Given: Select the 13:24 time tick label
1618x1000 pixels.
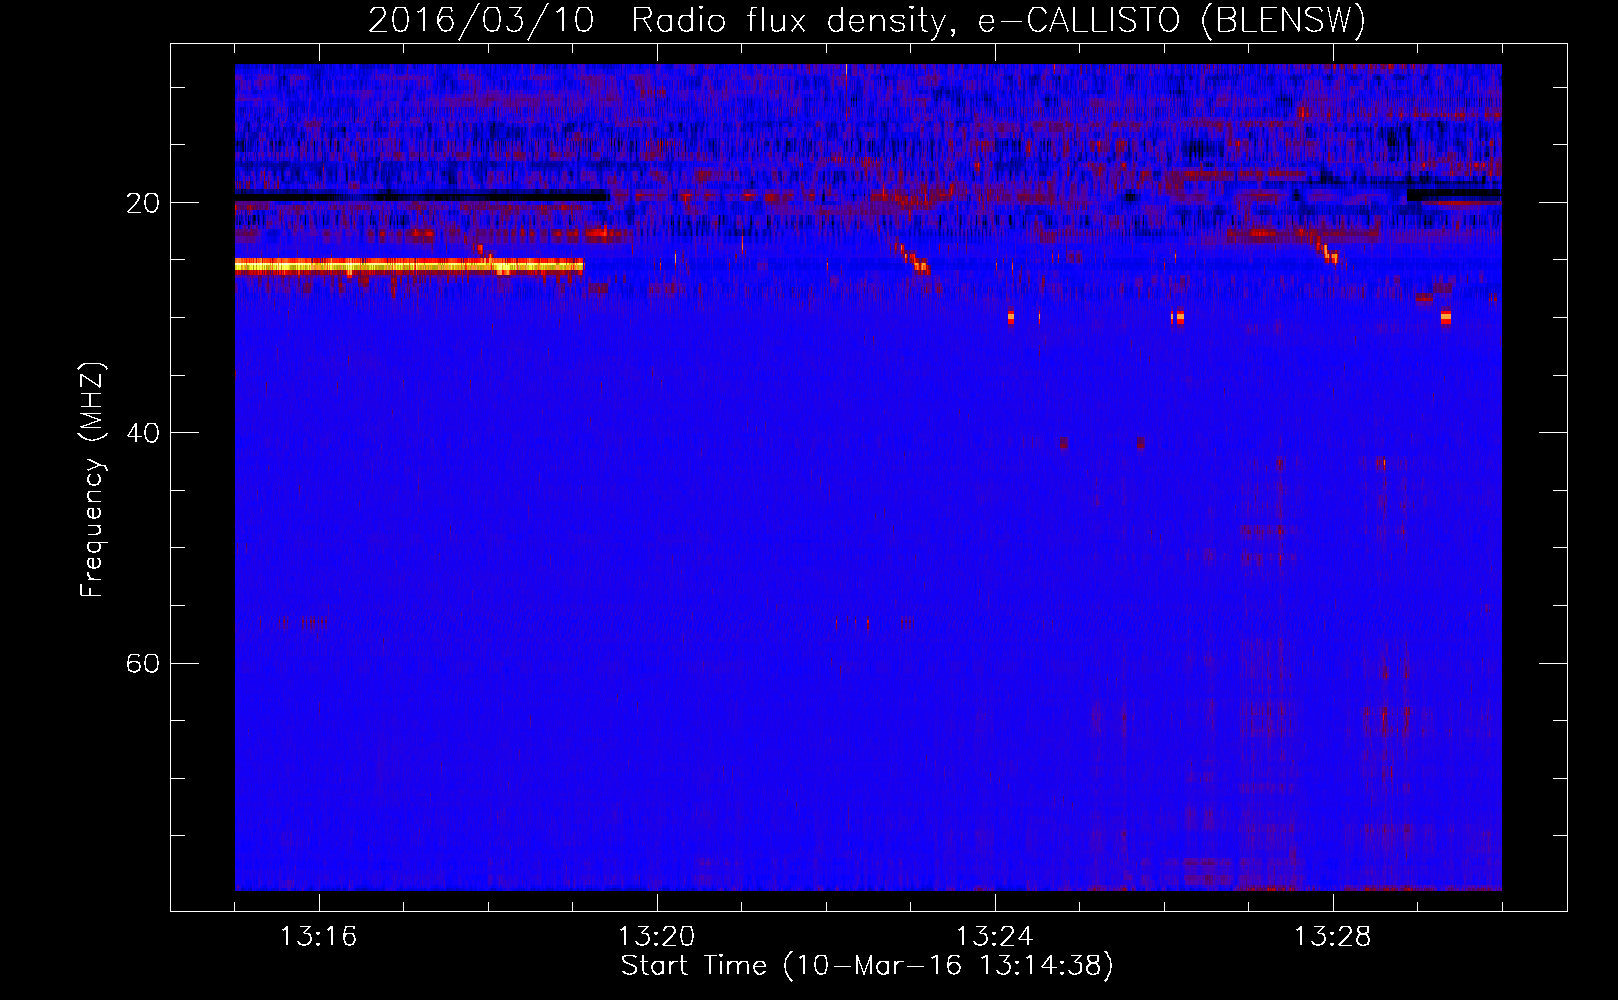Looking at the screenshot, I should pos(994,937).
